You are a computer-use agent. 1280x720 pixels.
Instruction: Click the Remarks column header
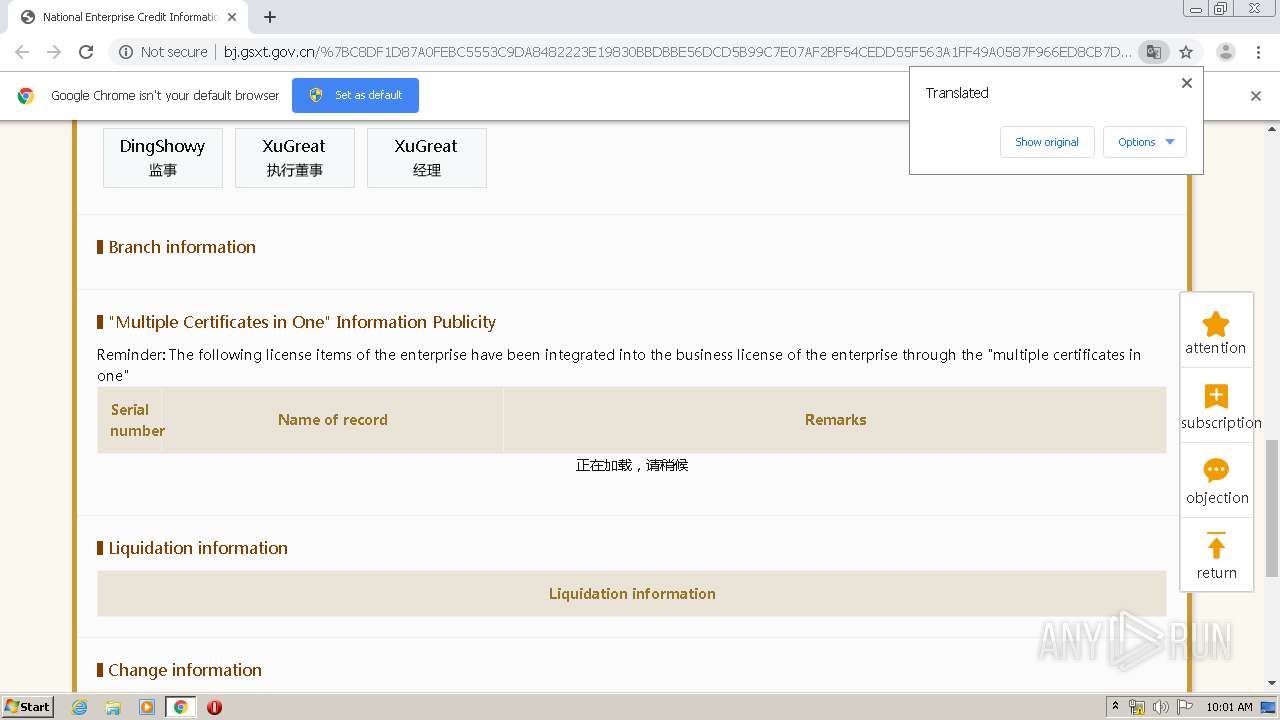click(x=835, y=420)
